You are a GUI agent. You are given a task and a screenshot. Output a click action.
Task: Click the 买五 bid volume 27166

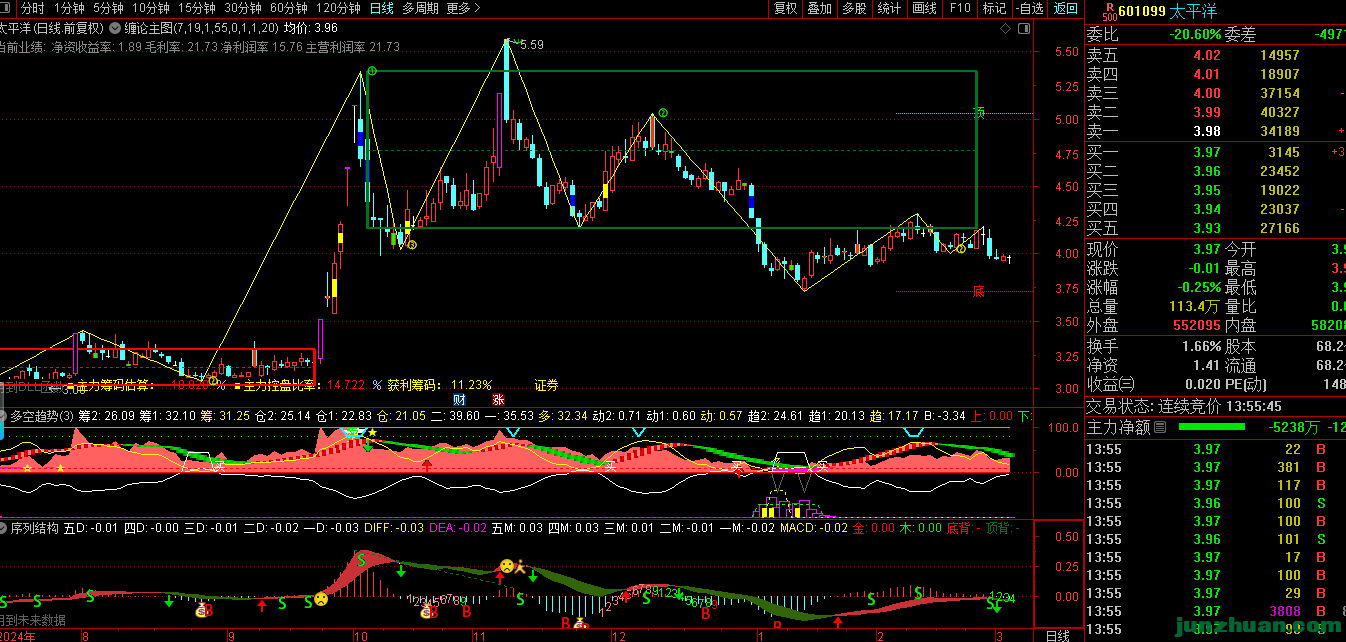(1280, 228)
